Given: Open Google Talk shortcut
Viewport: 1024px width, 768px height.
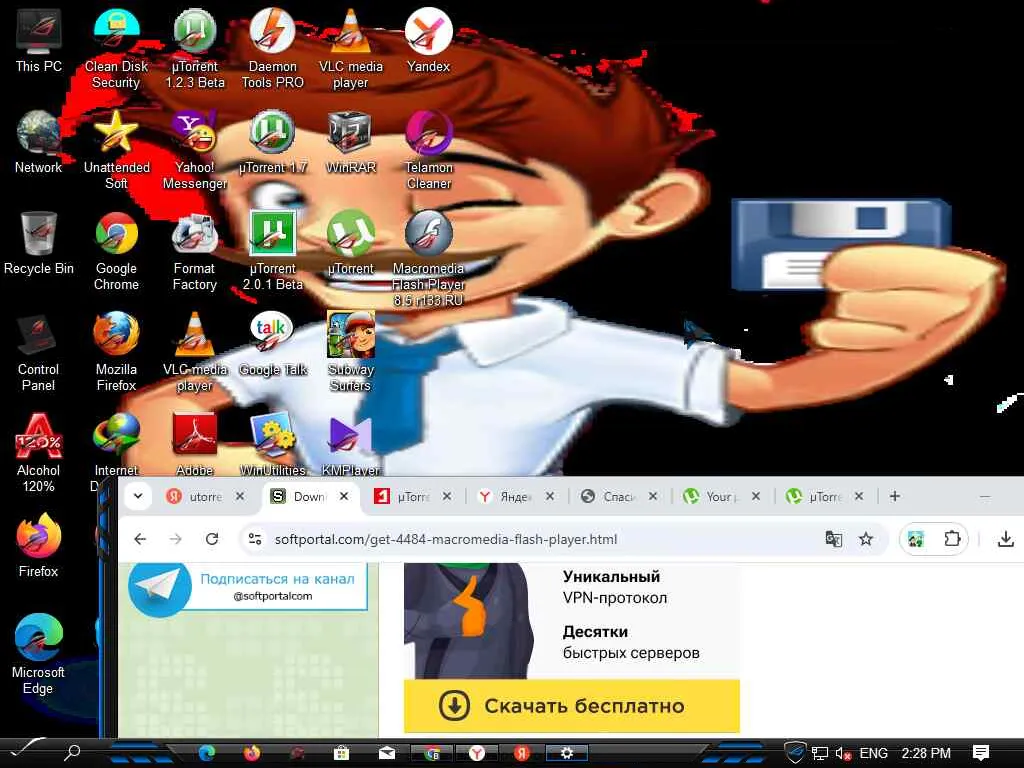Looking at the screenshot, I should point(272,344).
